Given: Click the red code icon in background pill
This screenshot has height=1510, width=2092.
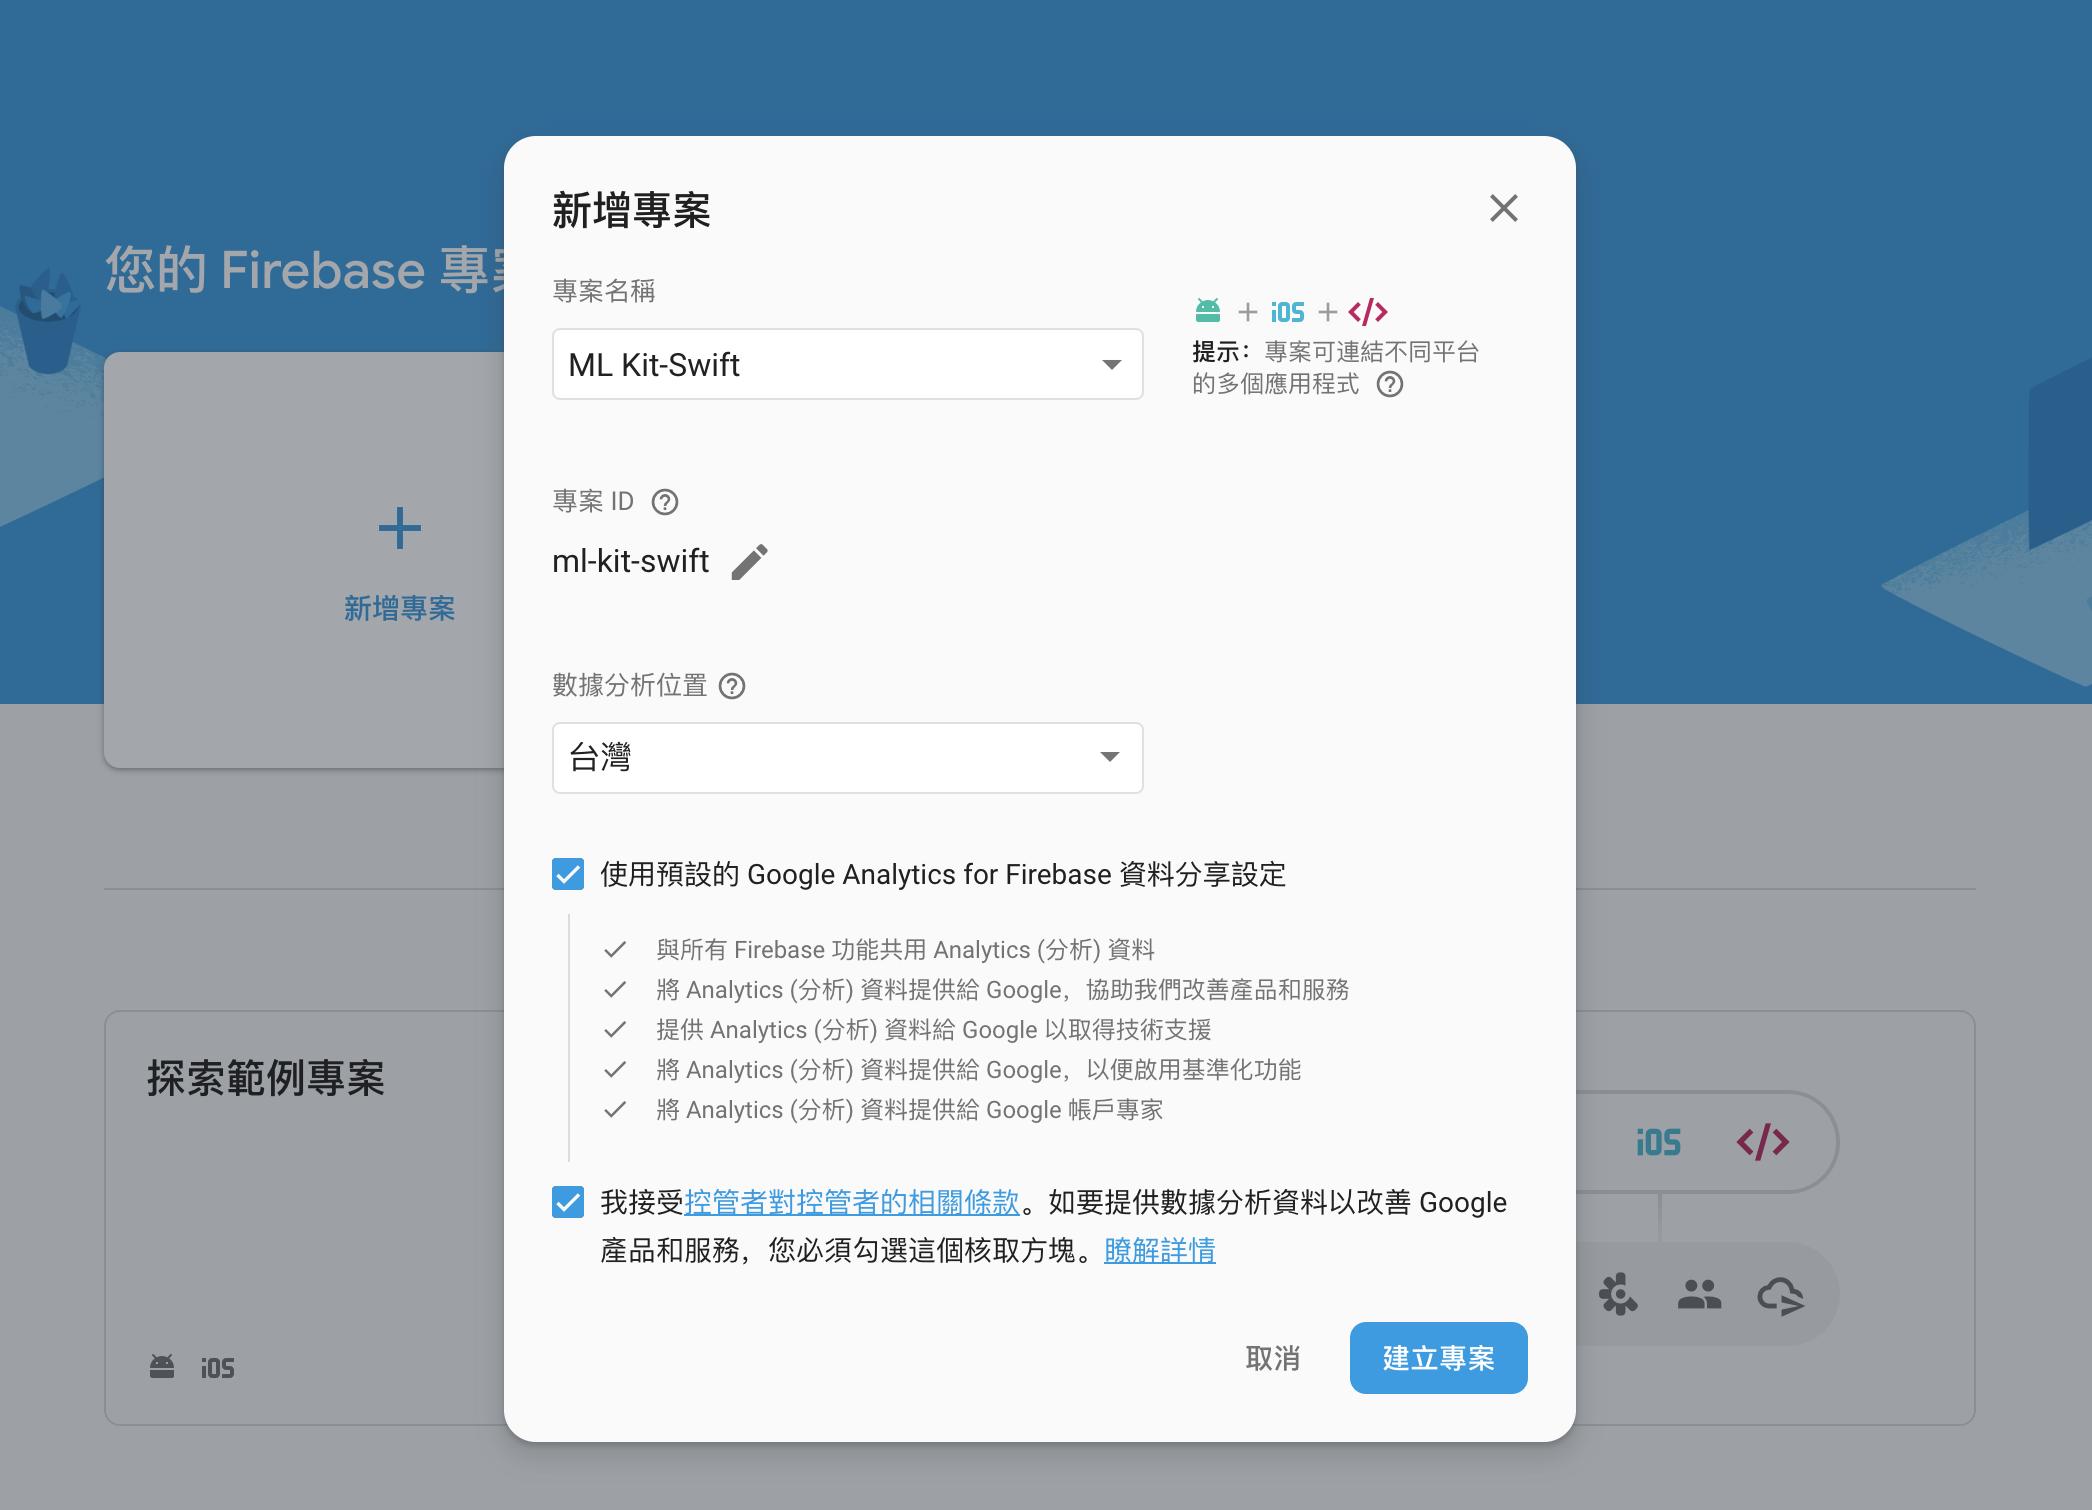Looking at the screenshot, I should (x=1763, y=1141).
